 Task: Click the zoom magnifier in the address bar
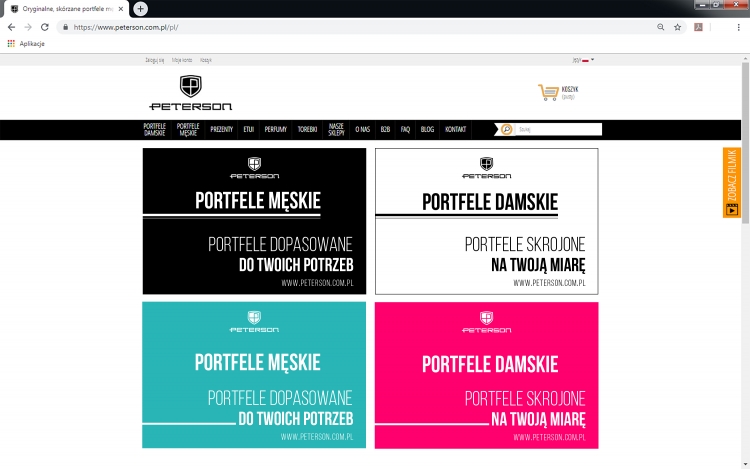point(660,27)
